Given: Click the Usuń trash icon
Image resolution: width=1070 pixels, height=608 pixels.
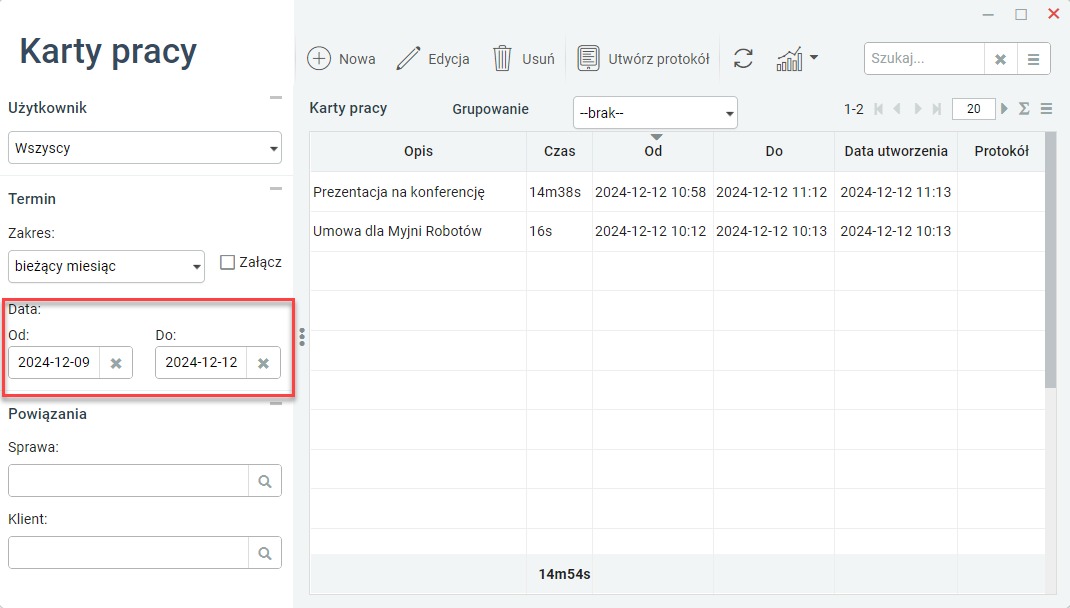Looking at the screenshot, I should point(502,59).
